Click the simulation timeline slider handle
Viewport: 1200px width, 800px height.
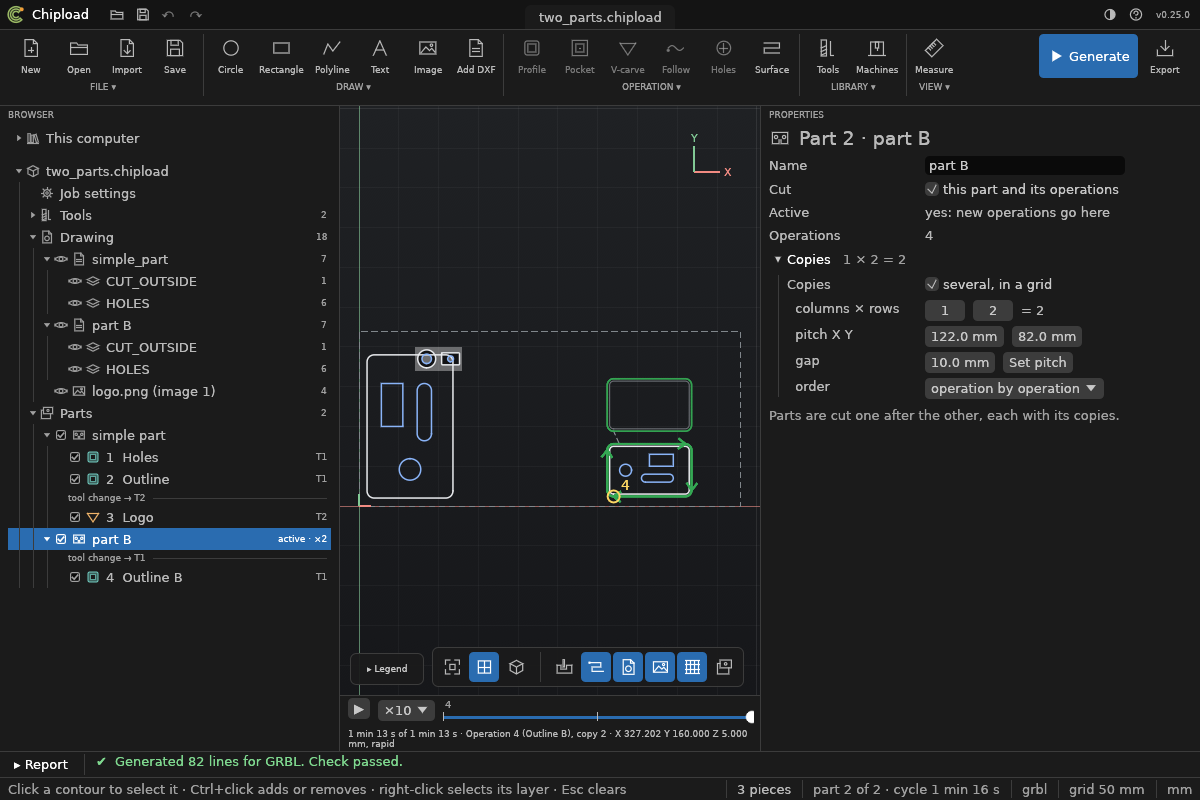(750, 717)
